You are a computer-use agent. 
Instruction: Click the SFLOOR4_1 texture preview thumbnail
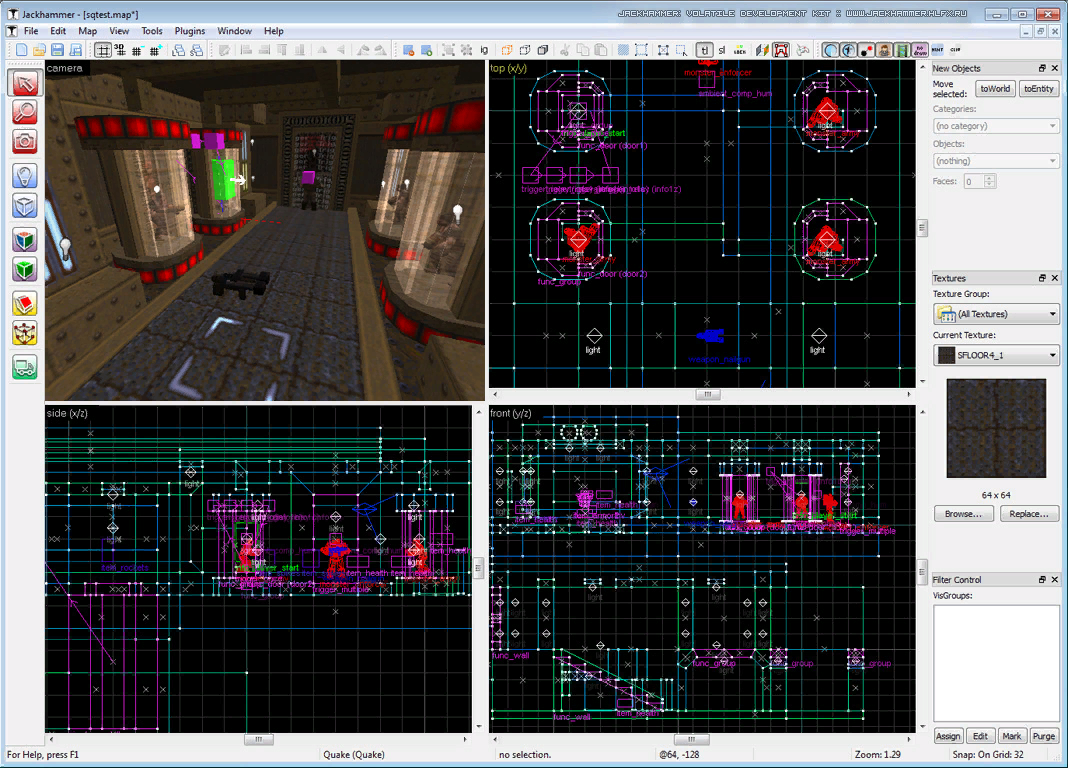pyautogui.click(x=996, y=428)
